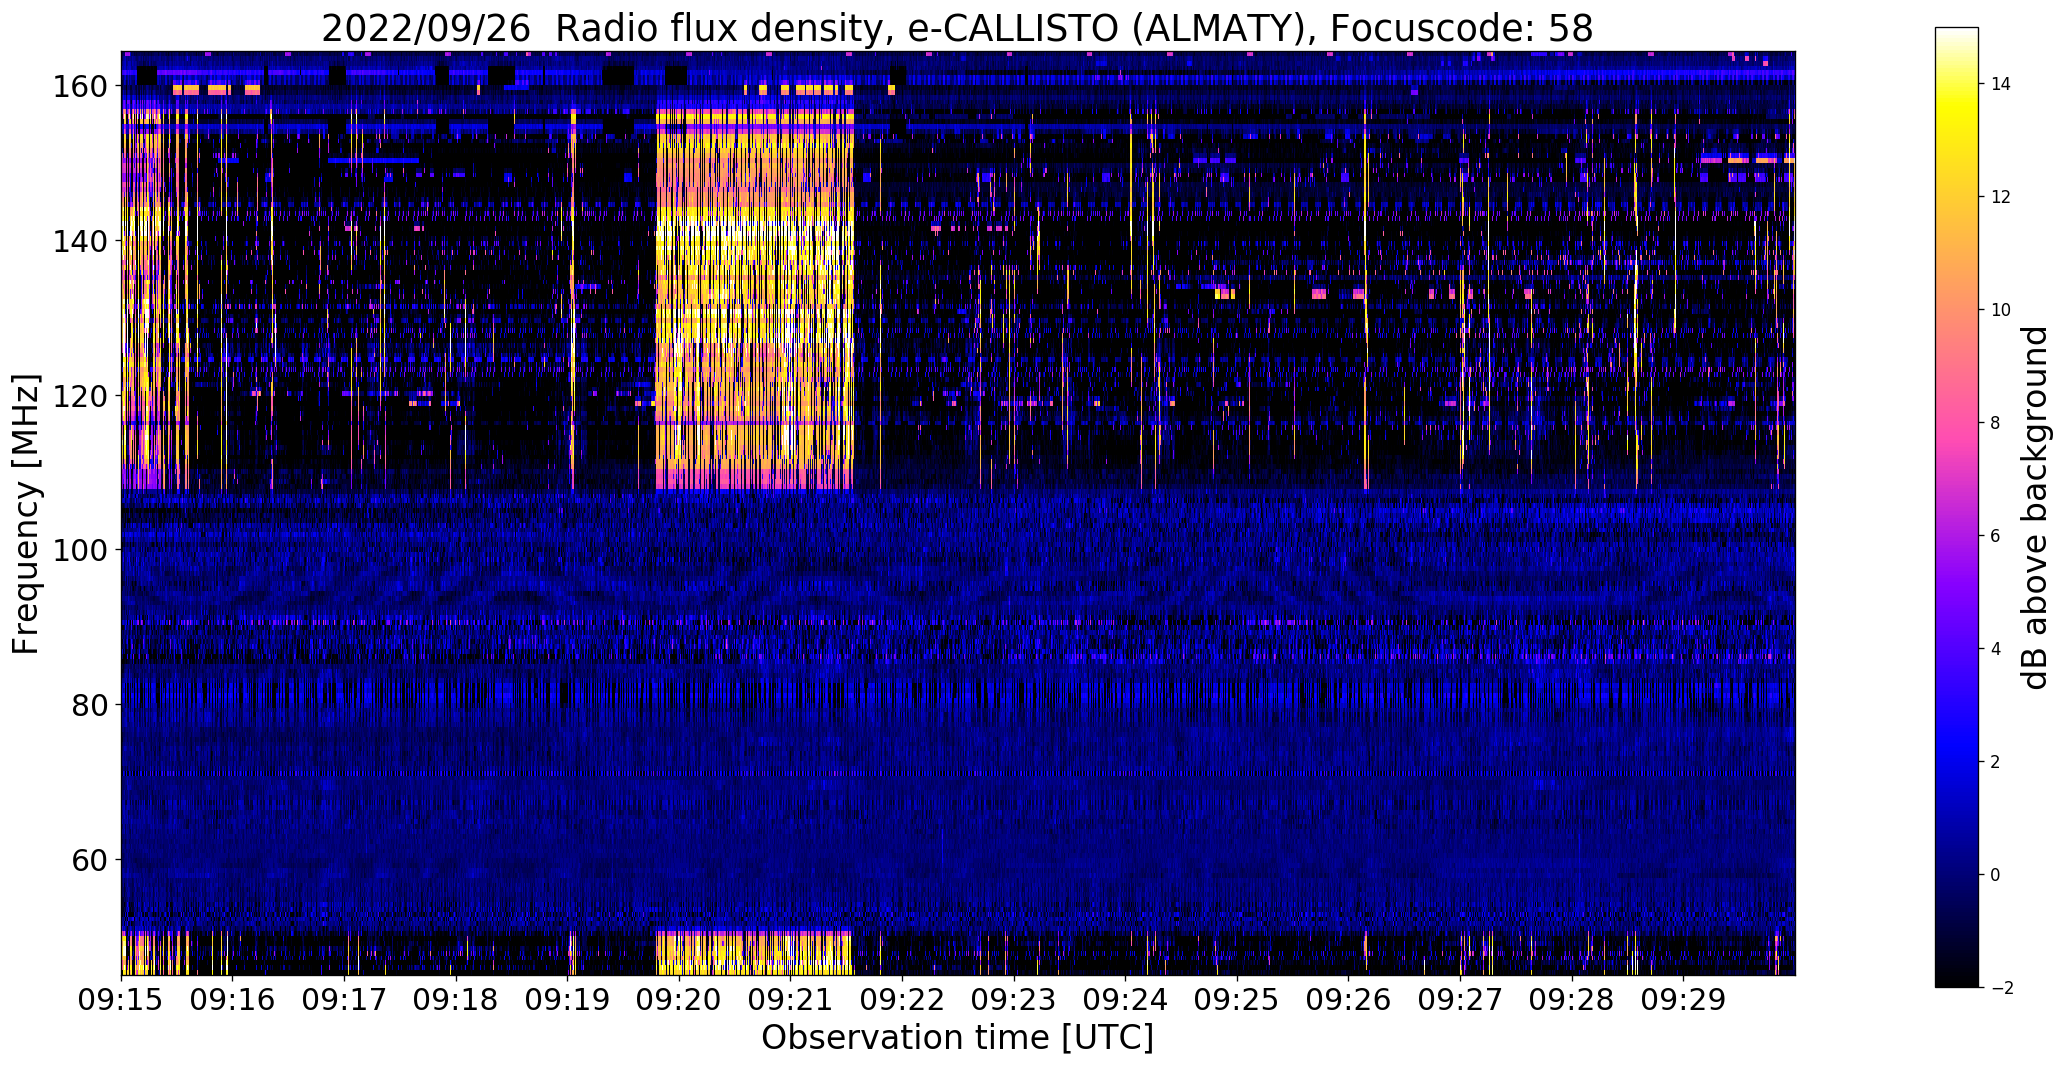Click the 09:15 time tick label
Image resolution: width=2066 pixels, height=1067 pixels.
(122, 1000)
